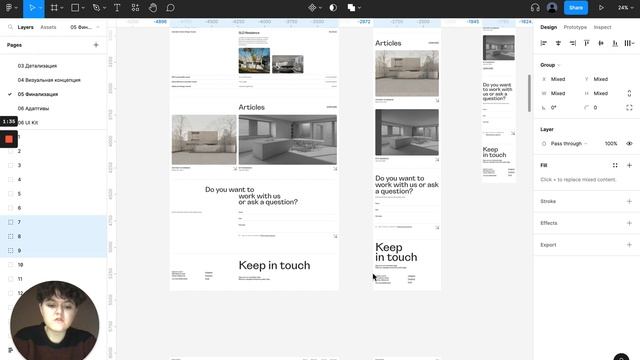This screenshot has height=360, width=640.
Task: Start audio conversation with headphones icon
Action: coord(535,8)
